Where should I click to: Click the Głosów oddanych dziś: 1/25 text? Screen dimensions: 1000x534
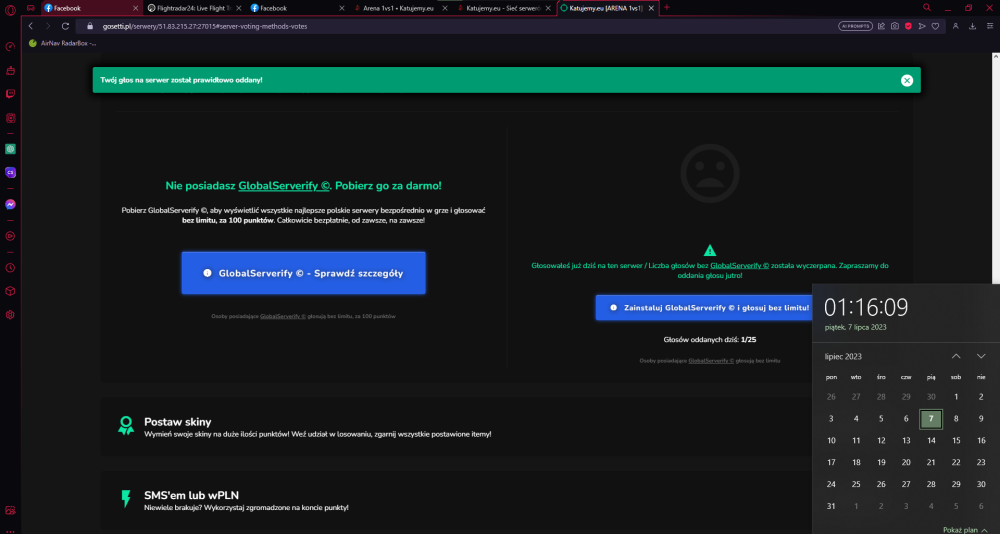pos(710,340)
